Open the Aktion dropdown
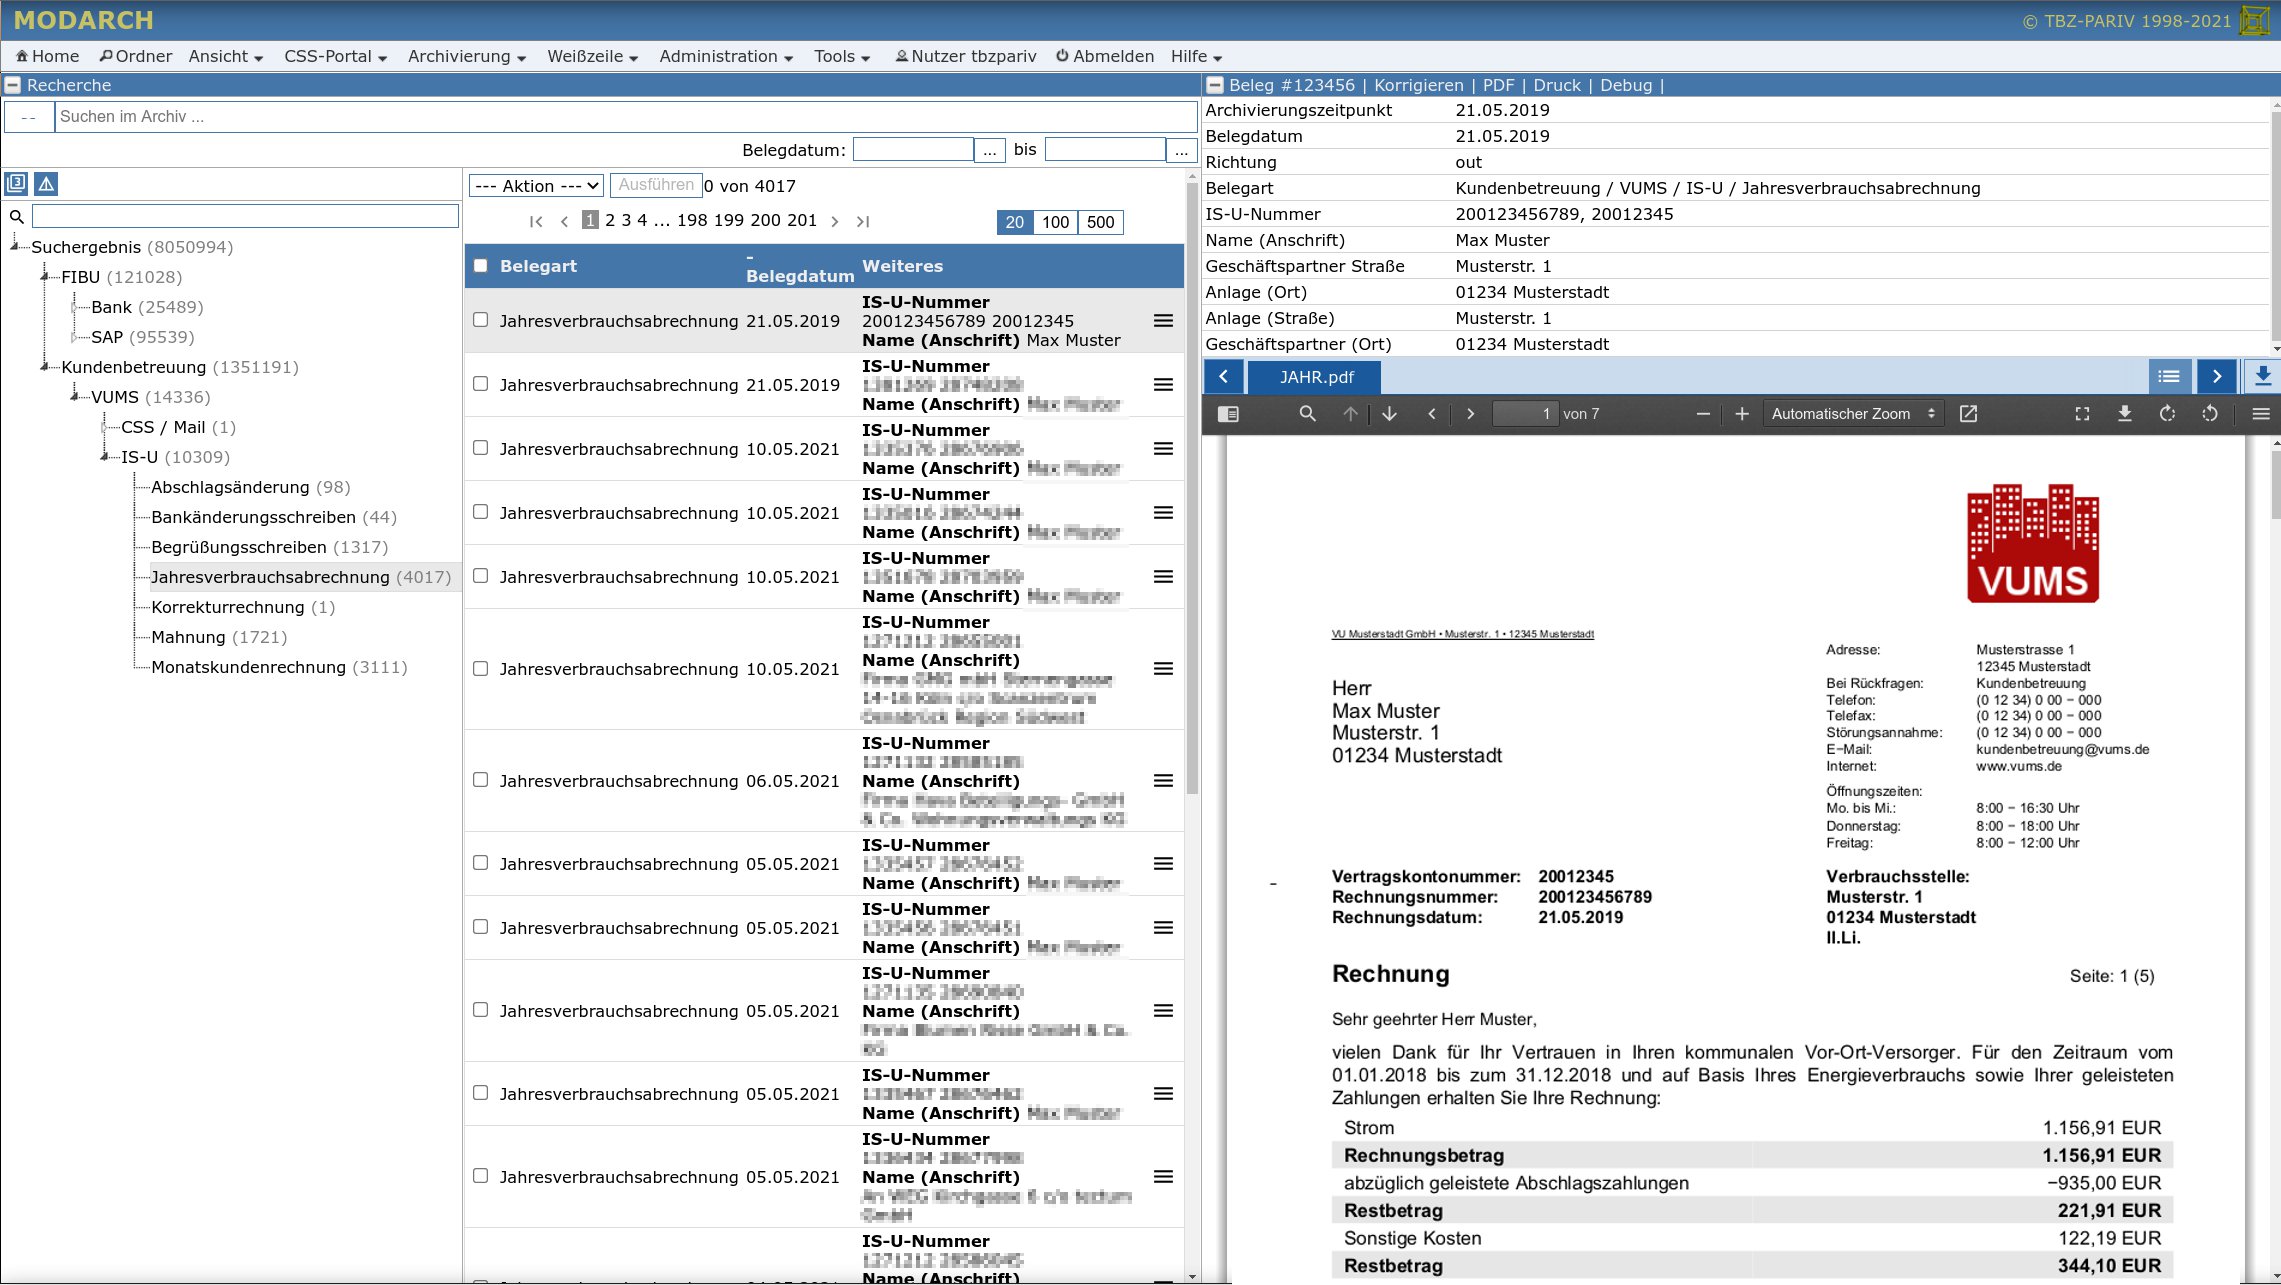The height and width of the screenshot is (1285, 2281). (536, 186)
